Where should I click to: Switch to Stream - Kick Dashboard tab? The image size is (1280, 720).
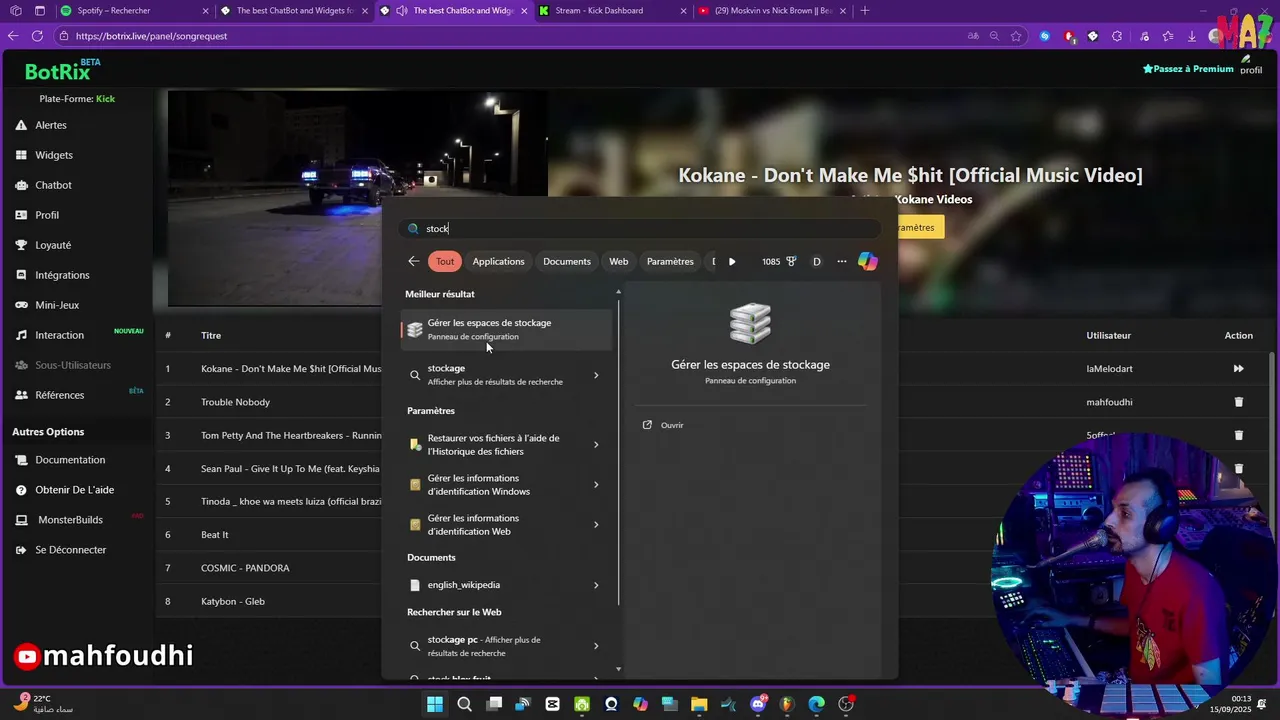click(612, 11)
